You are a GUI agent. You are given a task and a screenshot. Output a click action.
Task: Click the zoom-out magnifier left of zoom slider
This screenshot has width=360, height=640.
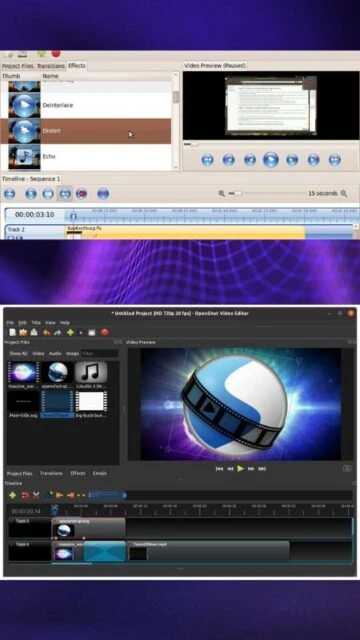coord(221,193)
